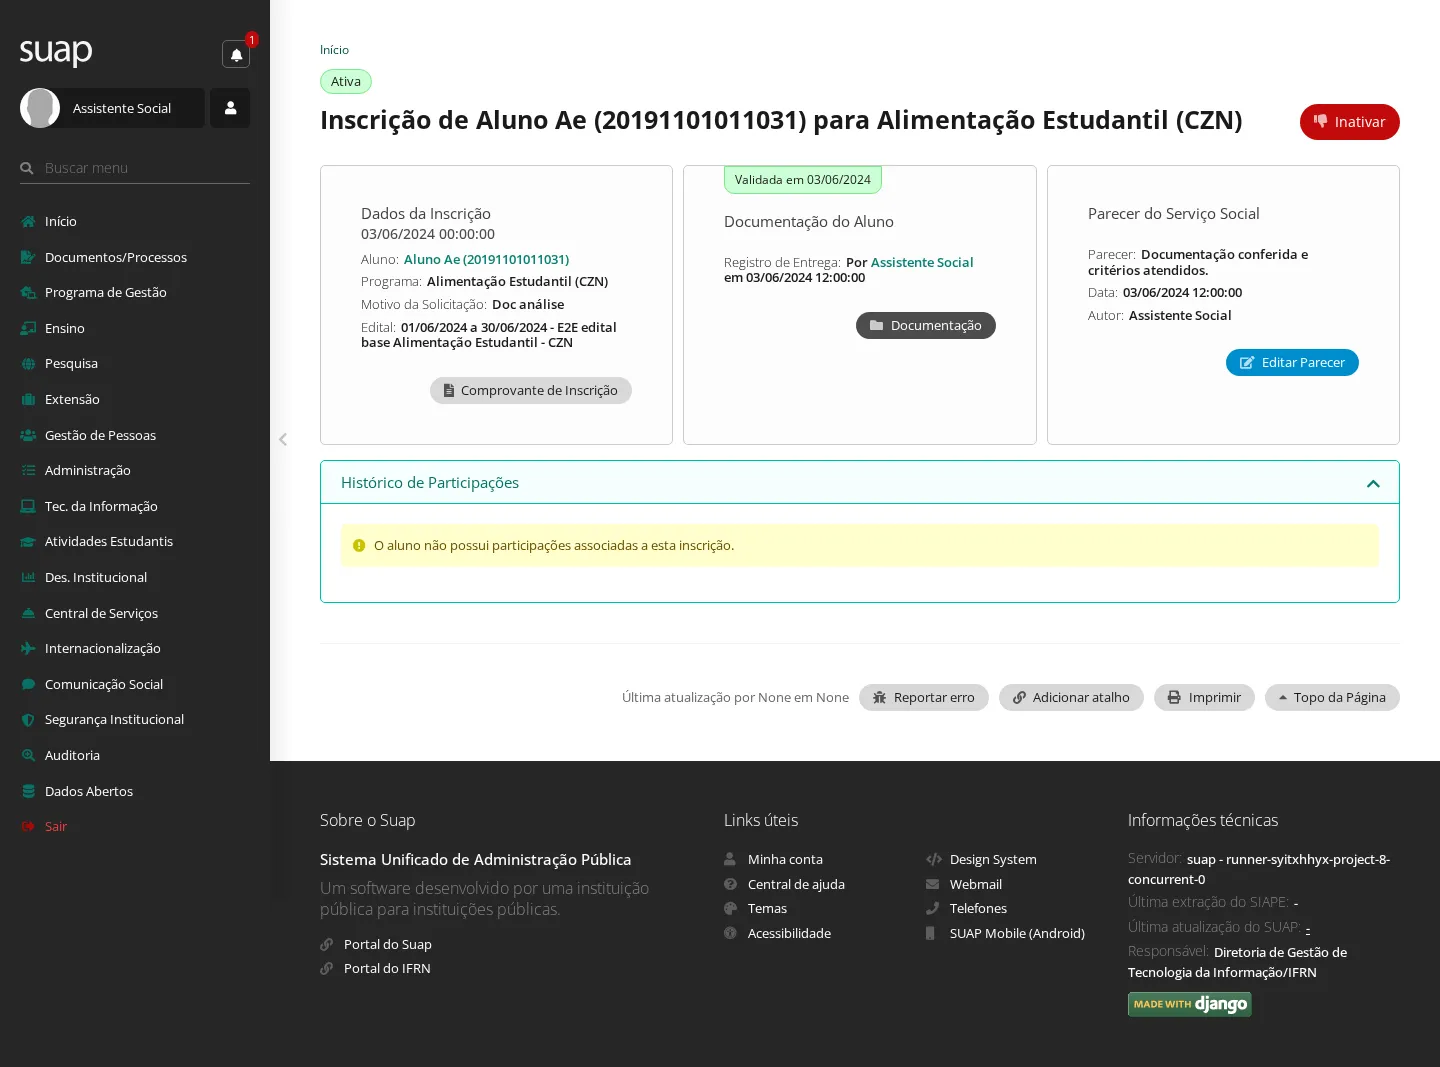Open the Design System footer link
1440x1067 pixels.
(993, 859)
